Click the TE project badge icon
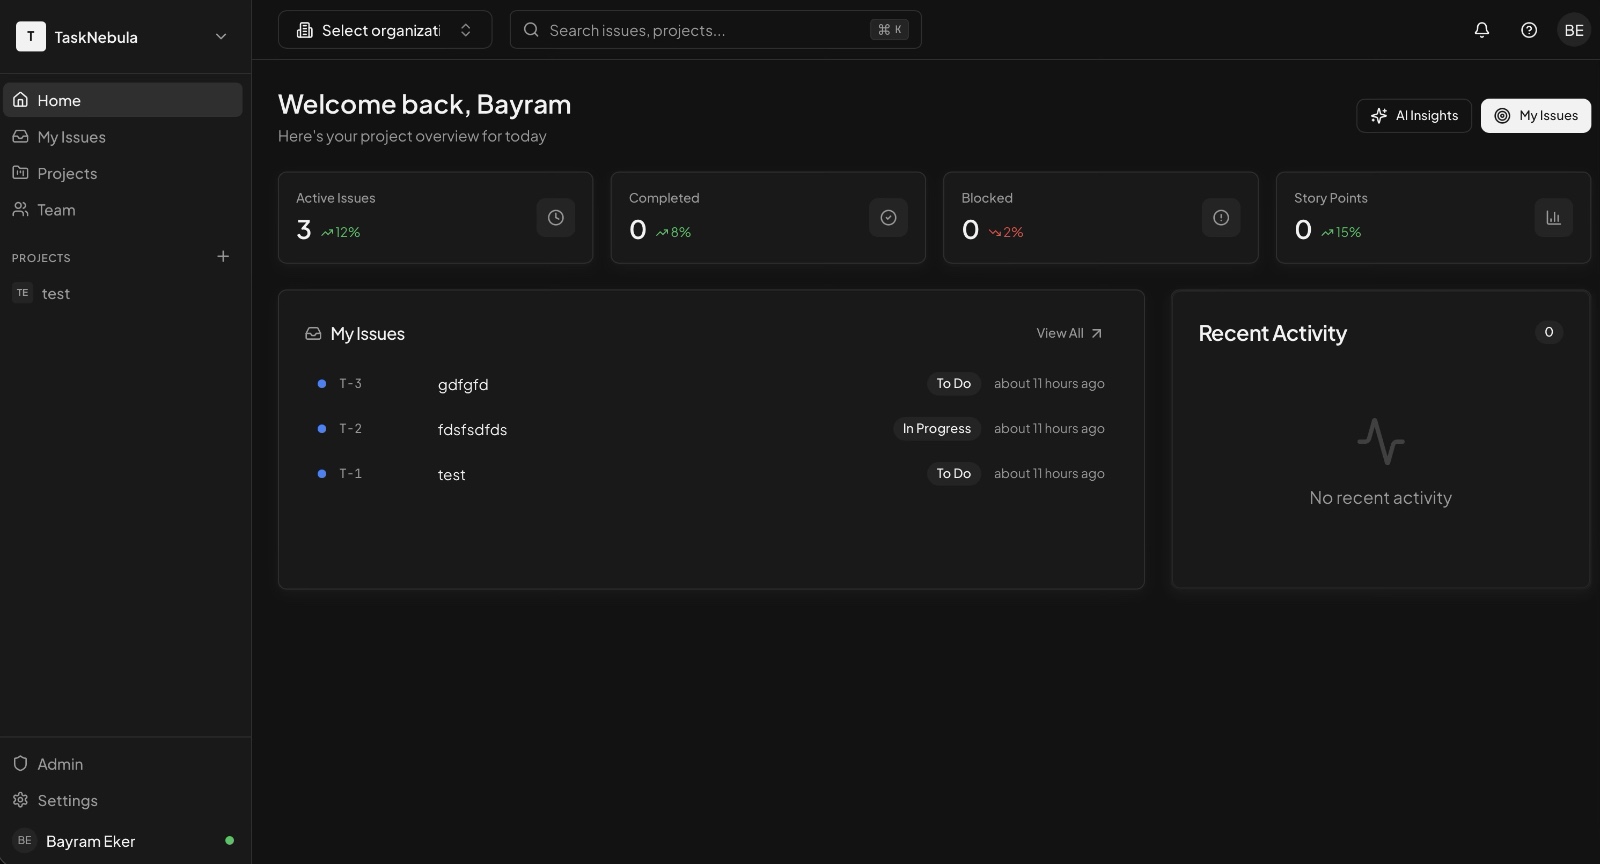 pyautogui.click(x=22, y=293)
